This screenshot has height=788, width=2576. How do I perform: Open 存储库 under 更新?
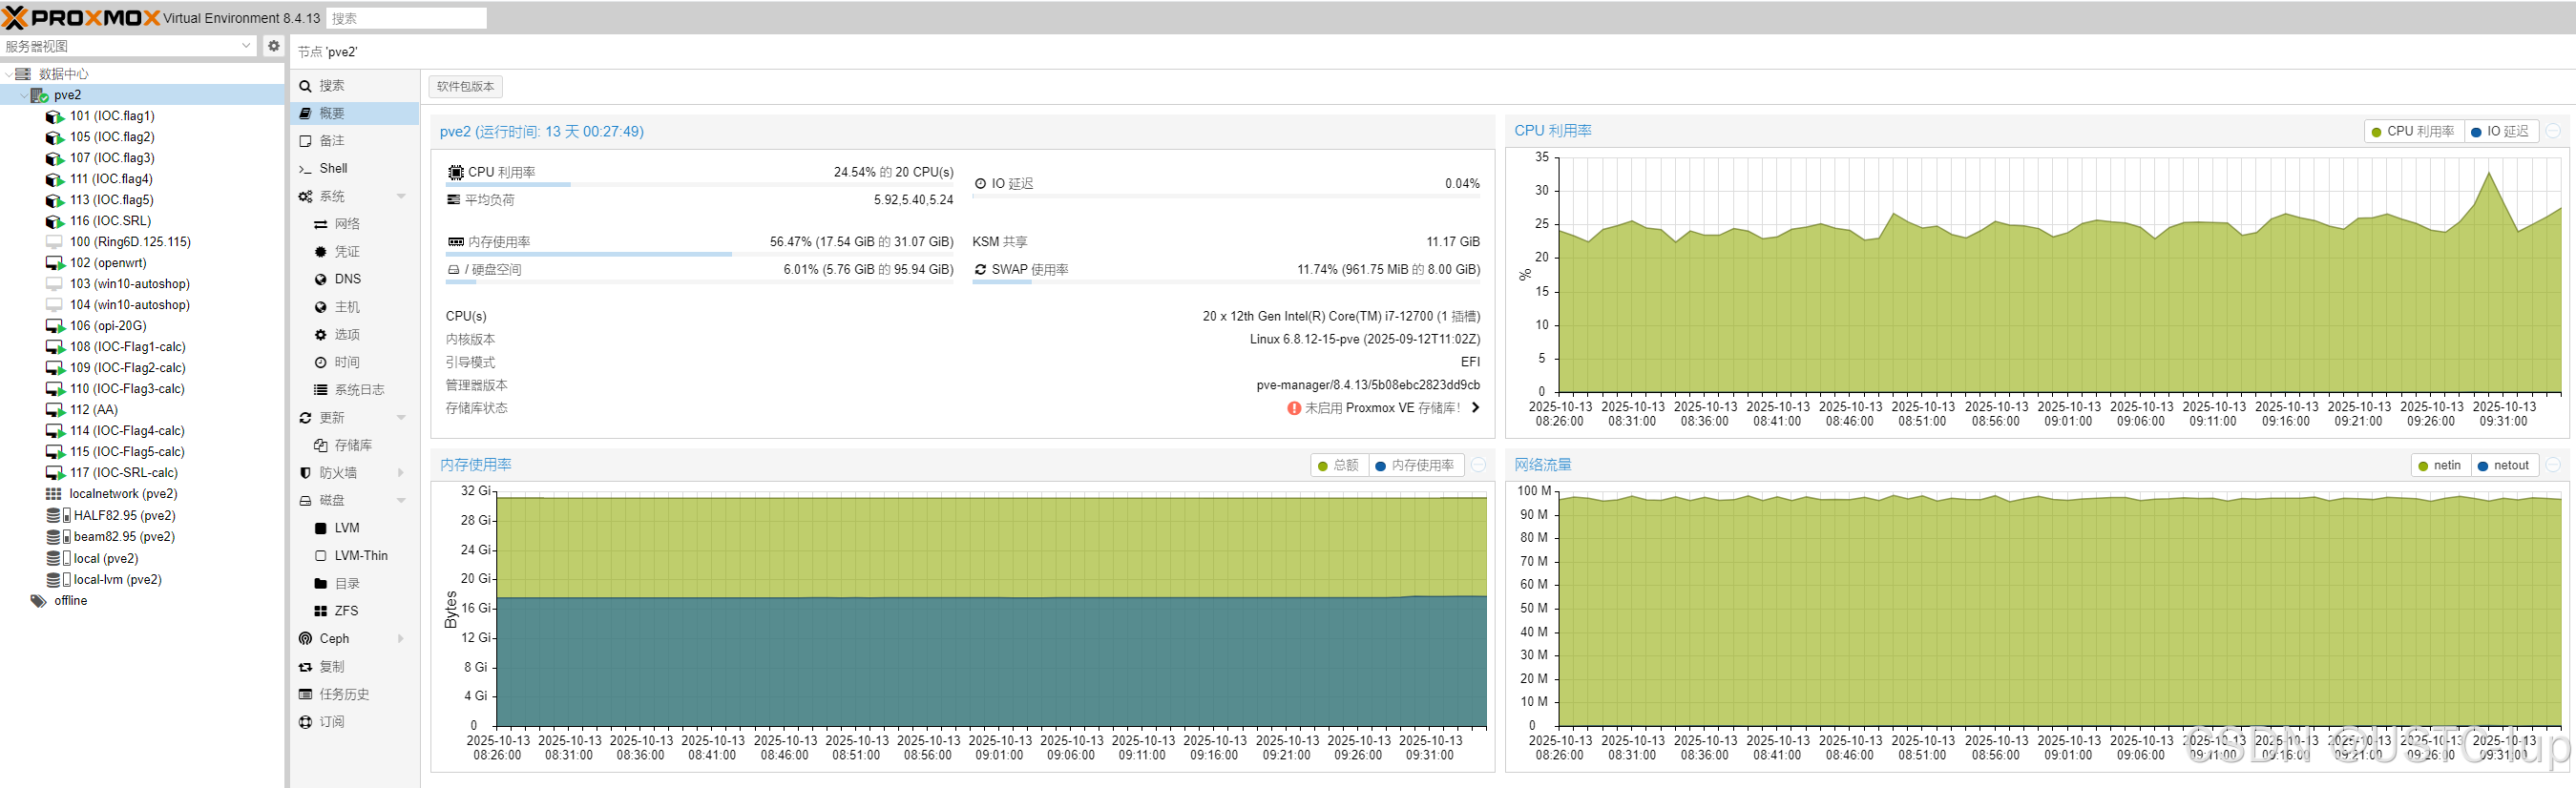pyautogui.click(x=355, y=446)
